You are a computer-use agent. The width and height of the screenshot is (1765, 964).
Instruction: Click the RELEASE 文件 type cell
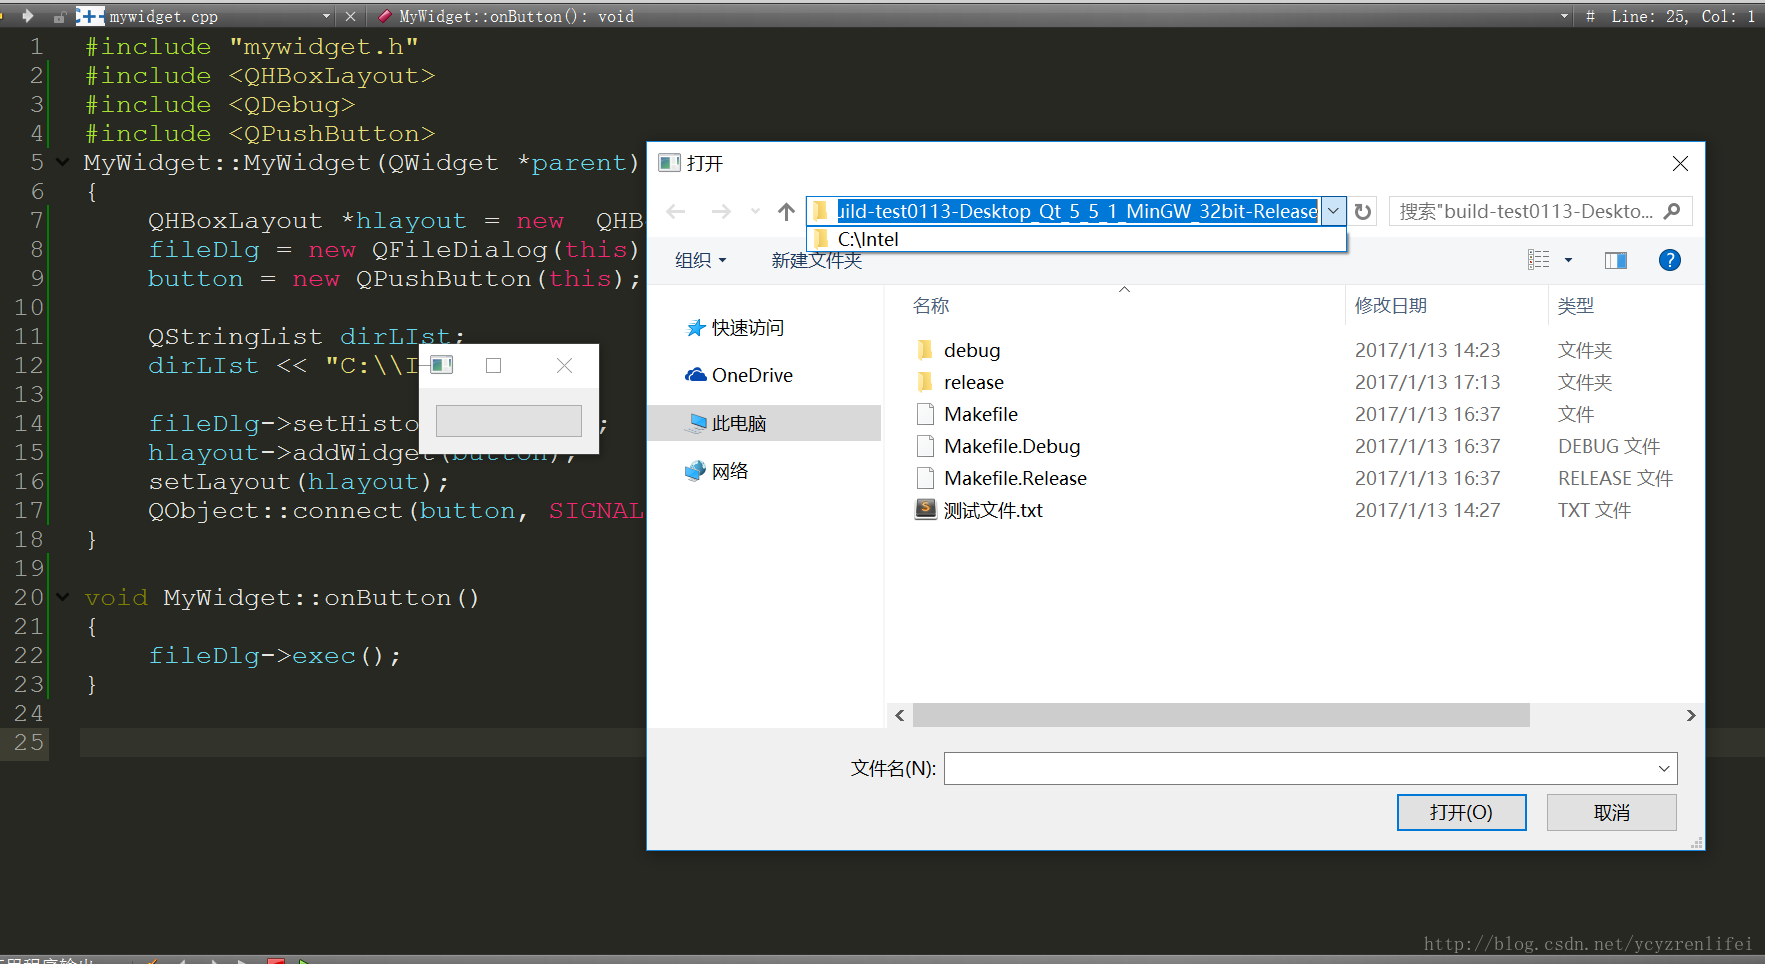tap(1615, 478)
